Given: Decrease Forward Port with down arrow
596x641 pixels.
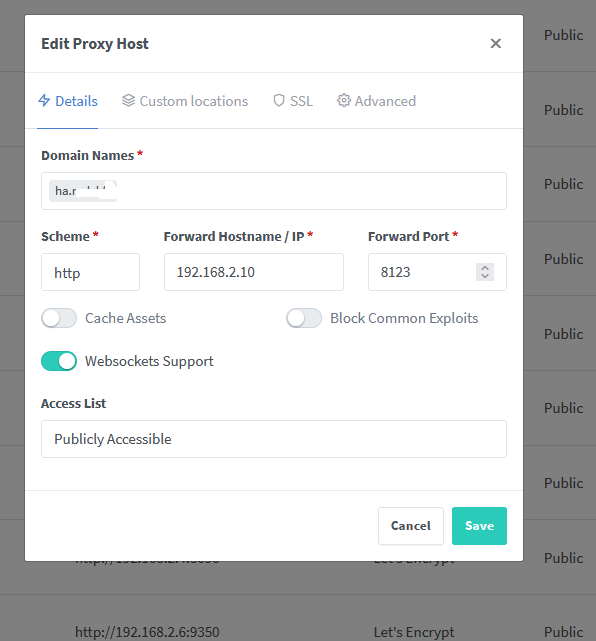Looking at the screenshot, I should coord(485,276).
